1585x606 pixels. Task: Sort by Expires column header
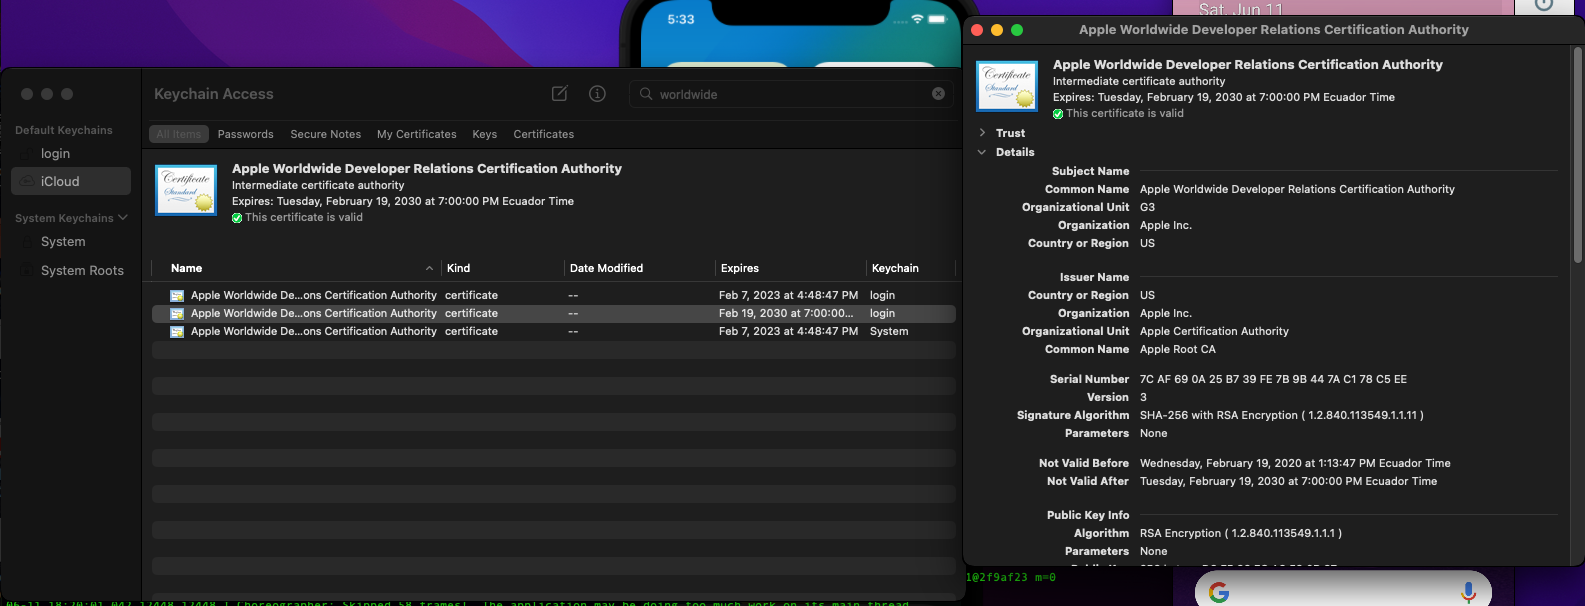pyautogui.click(x=739, y=268)
